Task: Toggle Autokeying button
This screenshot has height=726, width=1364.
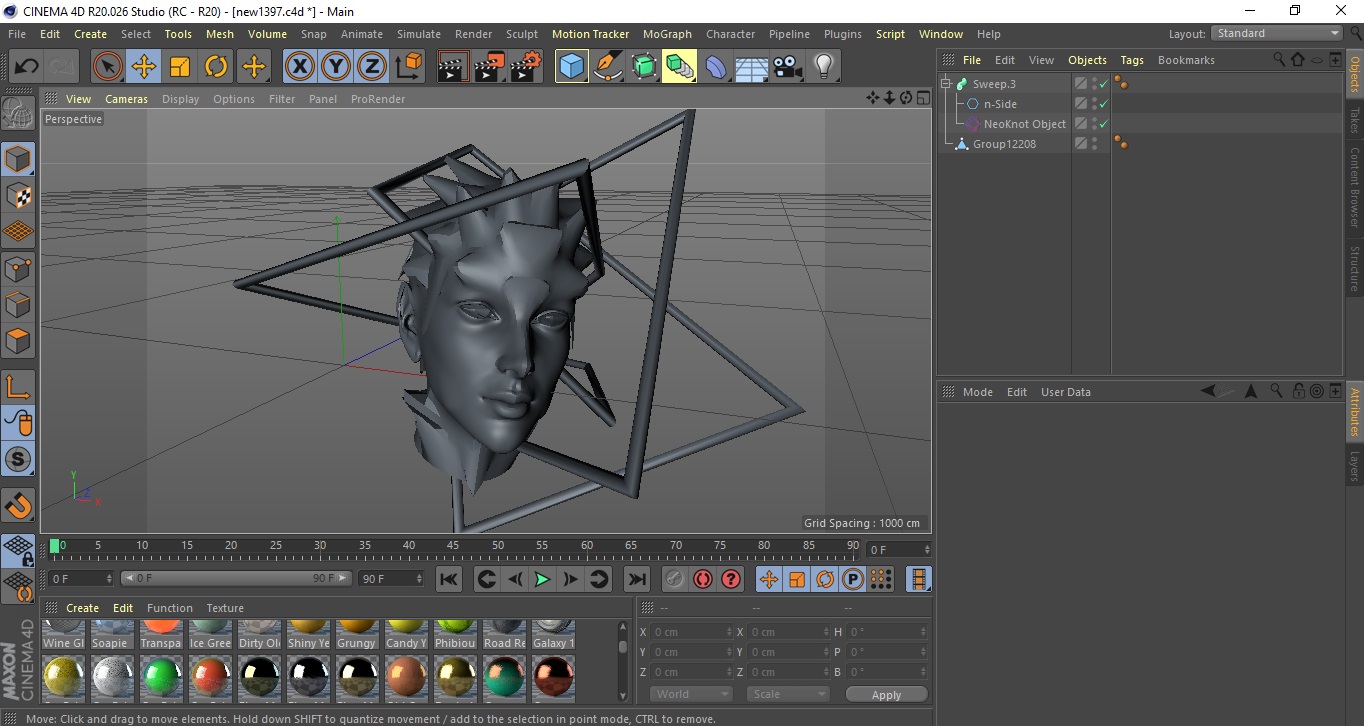Action: coord(703,579)
